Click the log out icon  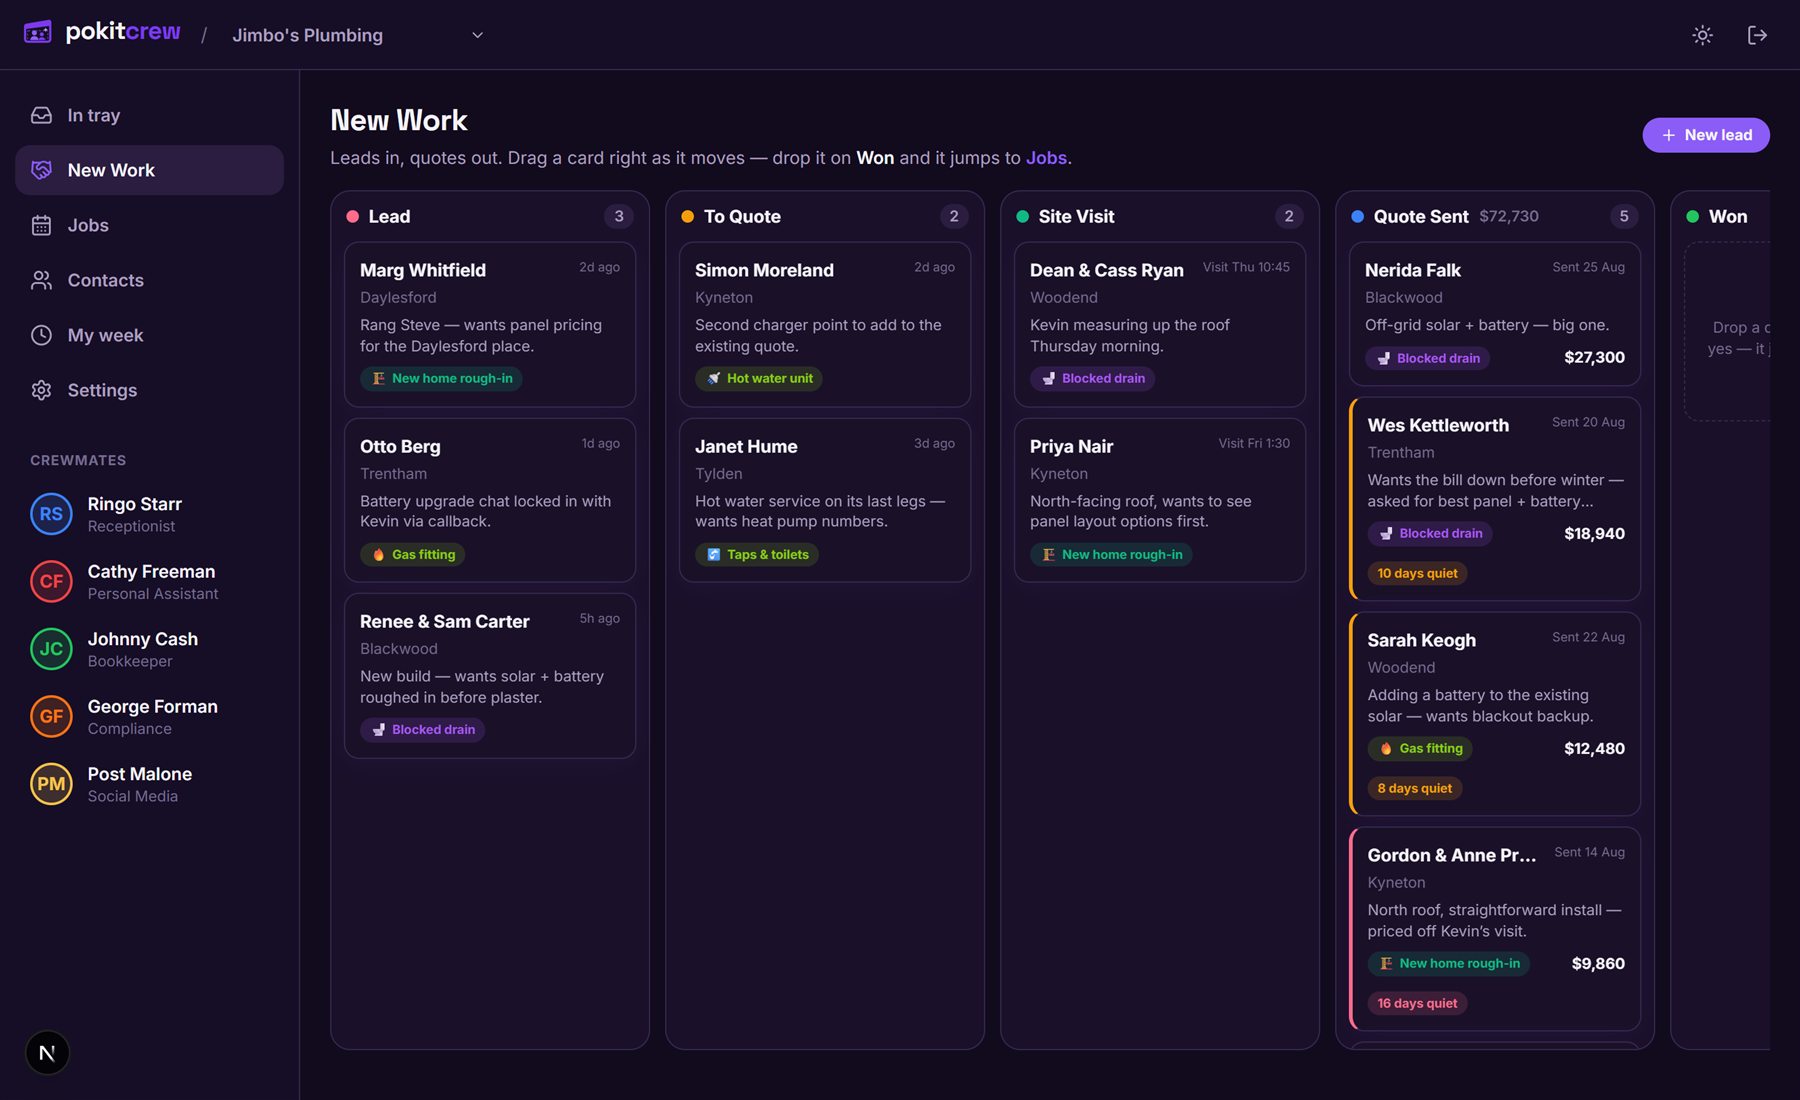coord(1757,35)
